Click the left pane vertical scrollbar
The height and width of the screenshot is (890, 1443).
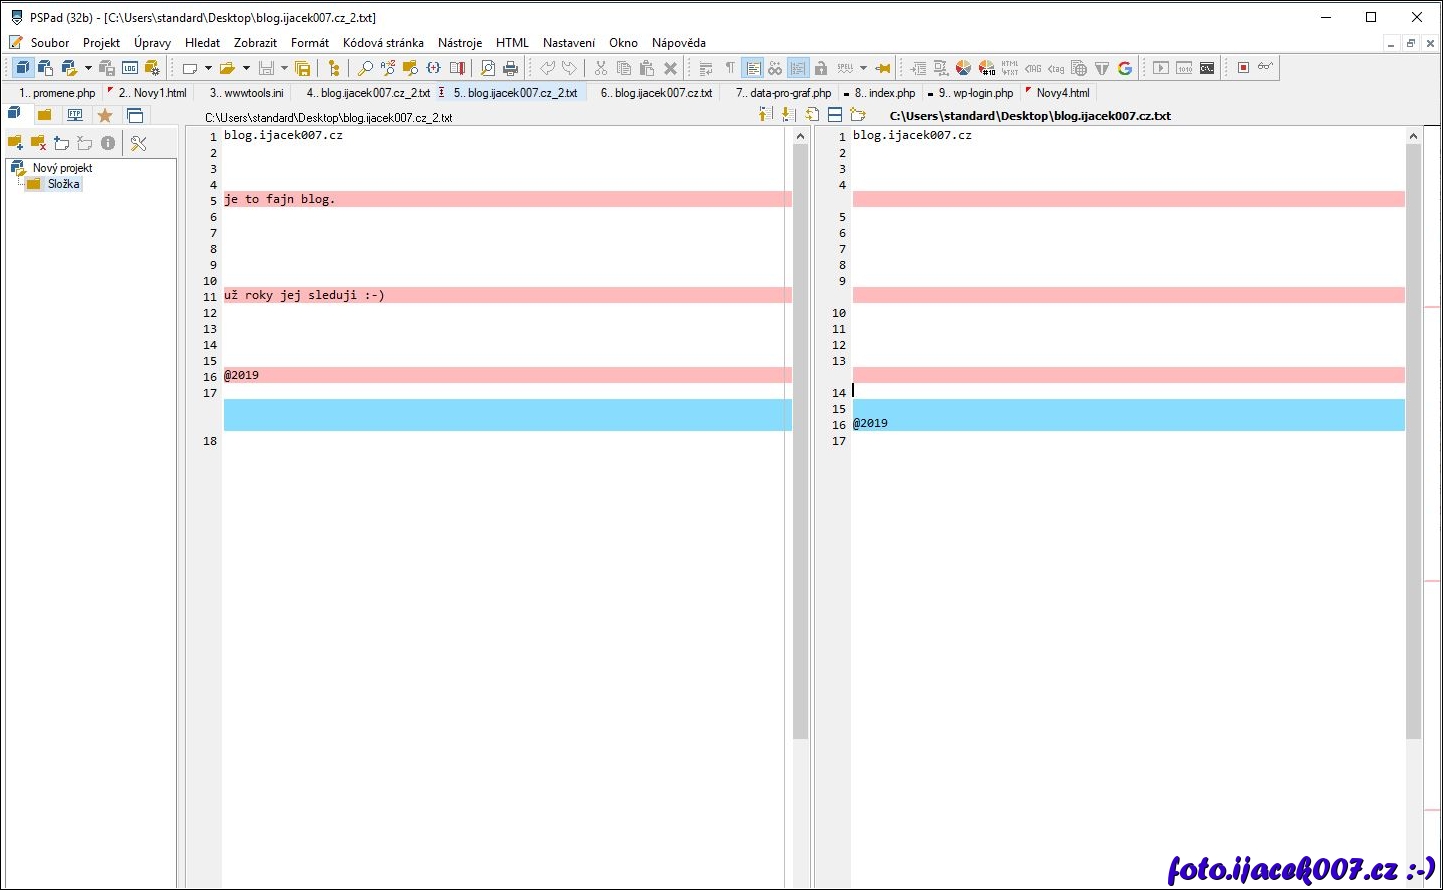[800, 440]
